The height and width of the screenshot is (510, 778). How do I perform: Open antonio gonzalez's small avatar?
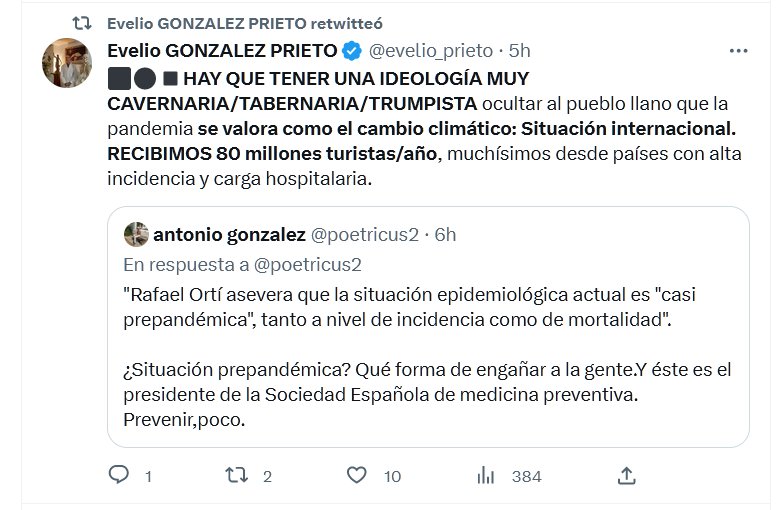[x=136, y=235]
